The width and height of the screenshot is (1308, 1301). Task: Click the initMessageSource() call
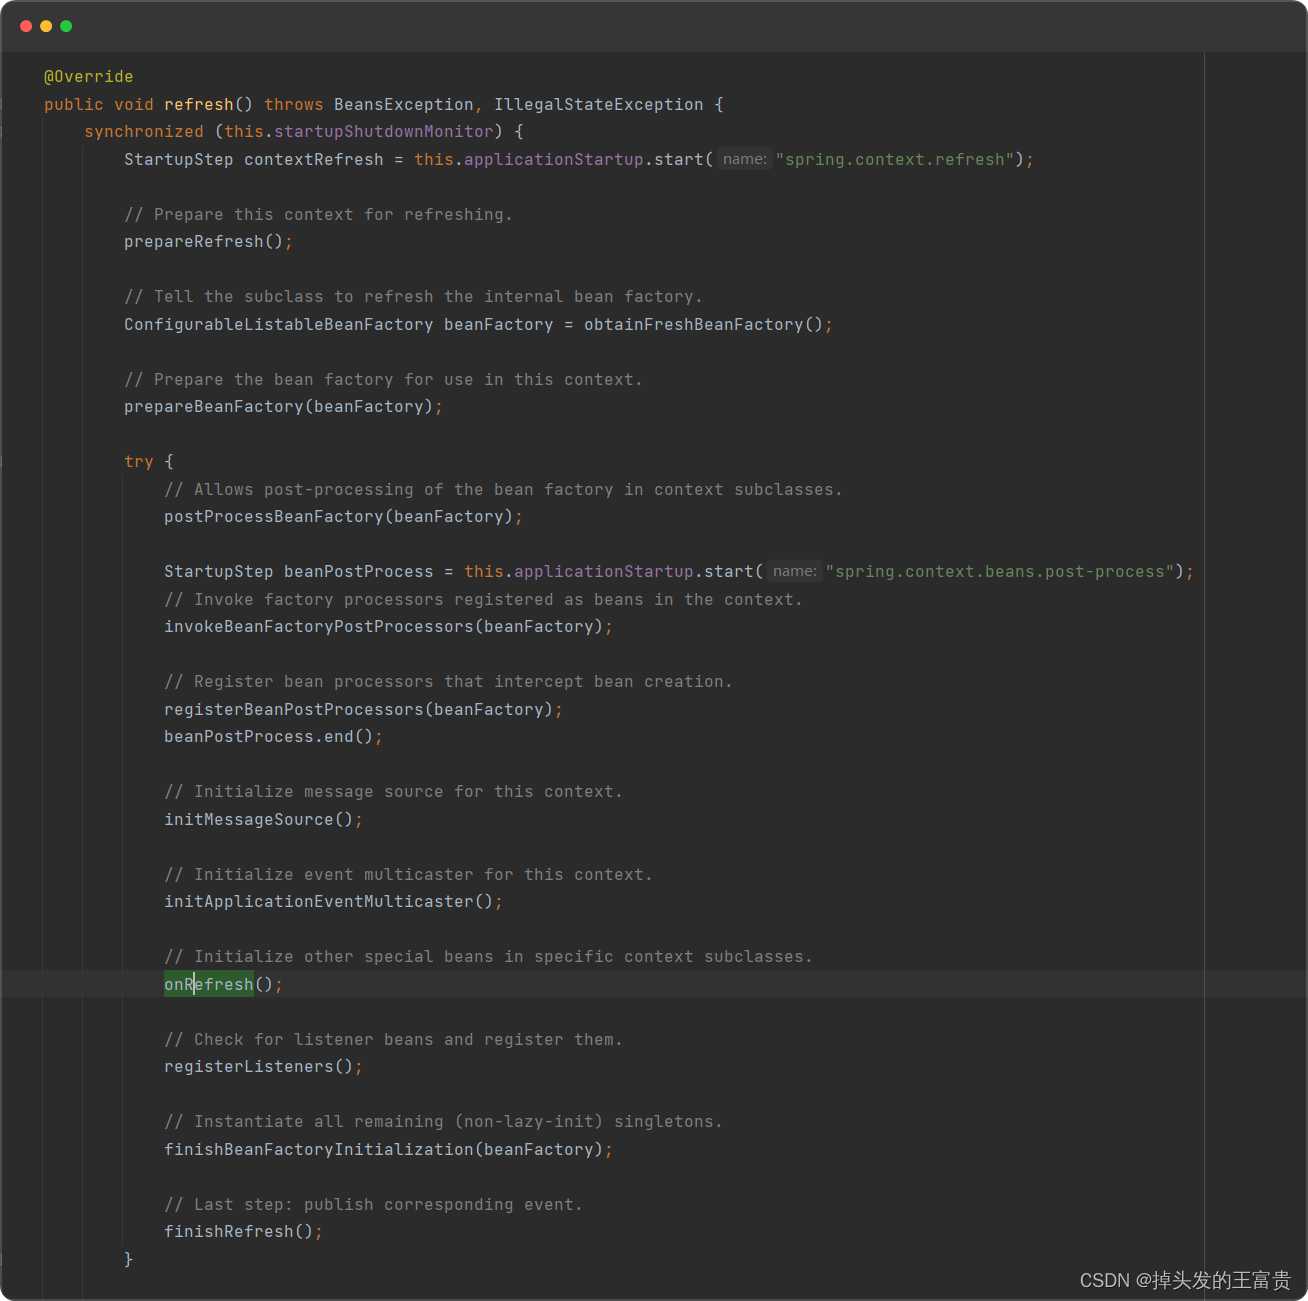259,820
